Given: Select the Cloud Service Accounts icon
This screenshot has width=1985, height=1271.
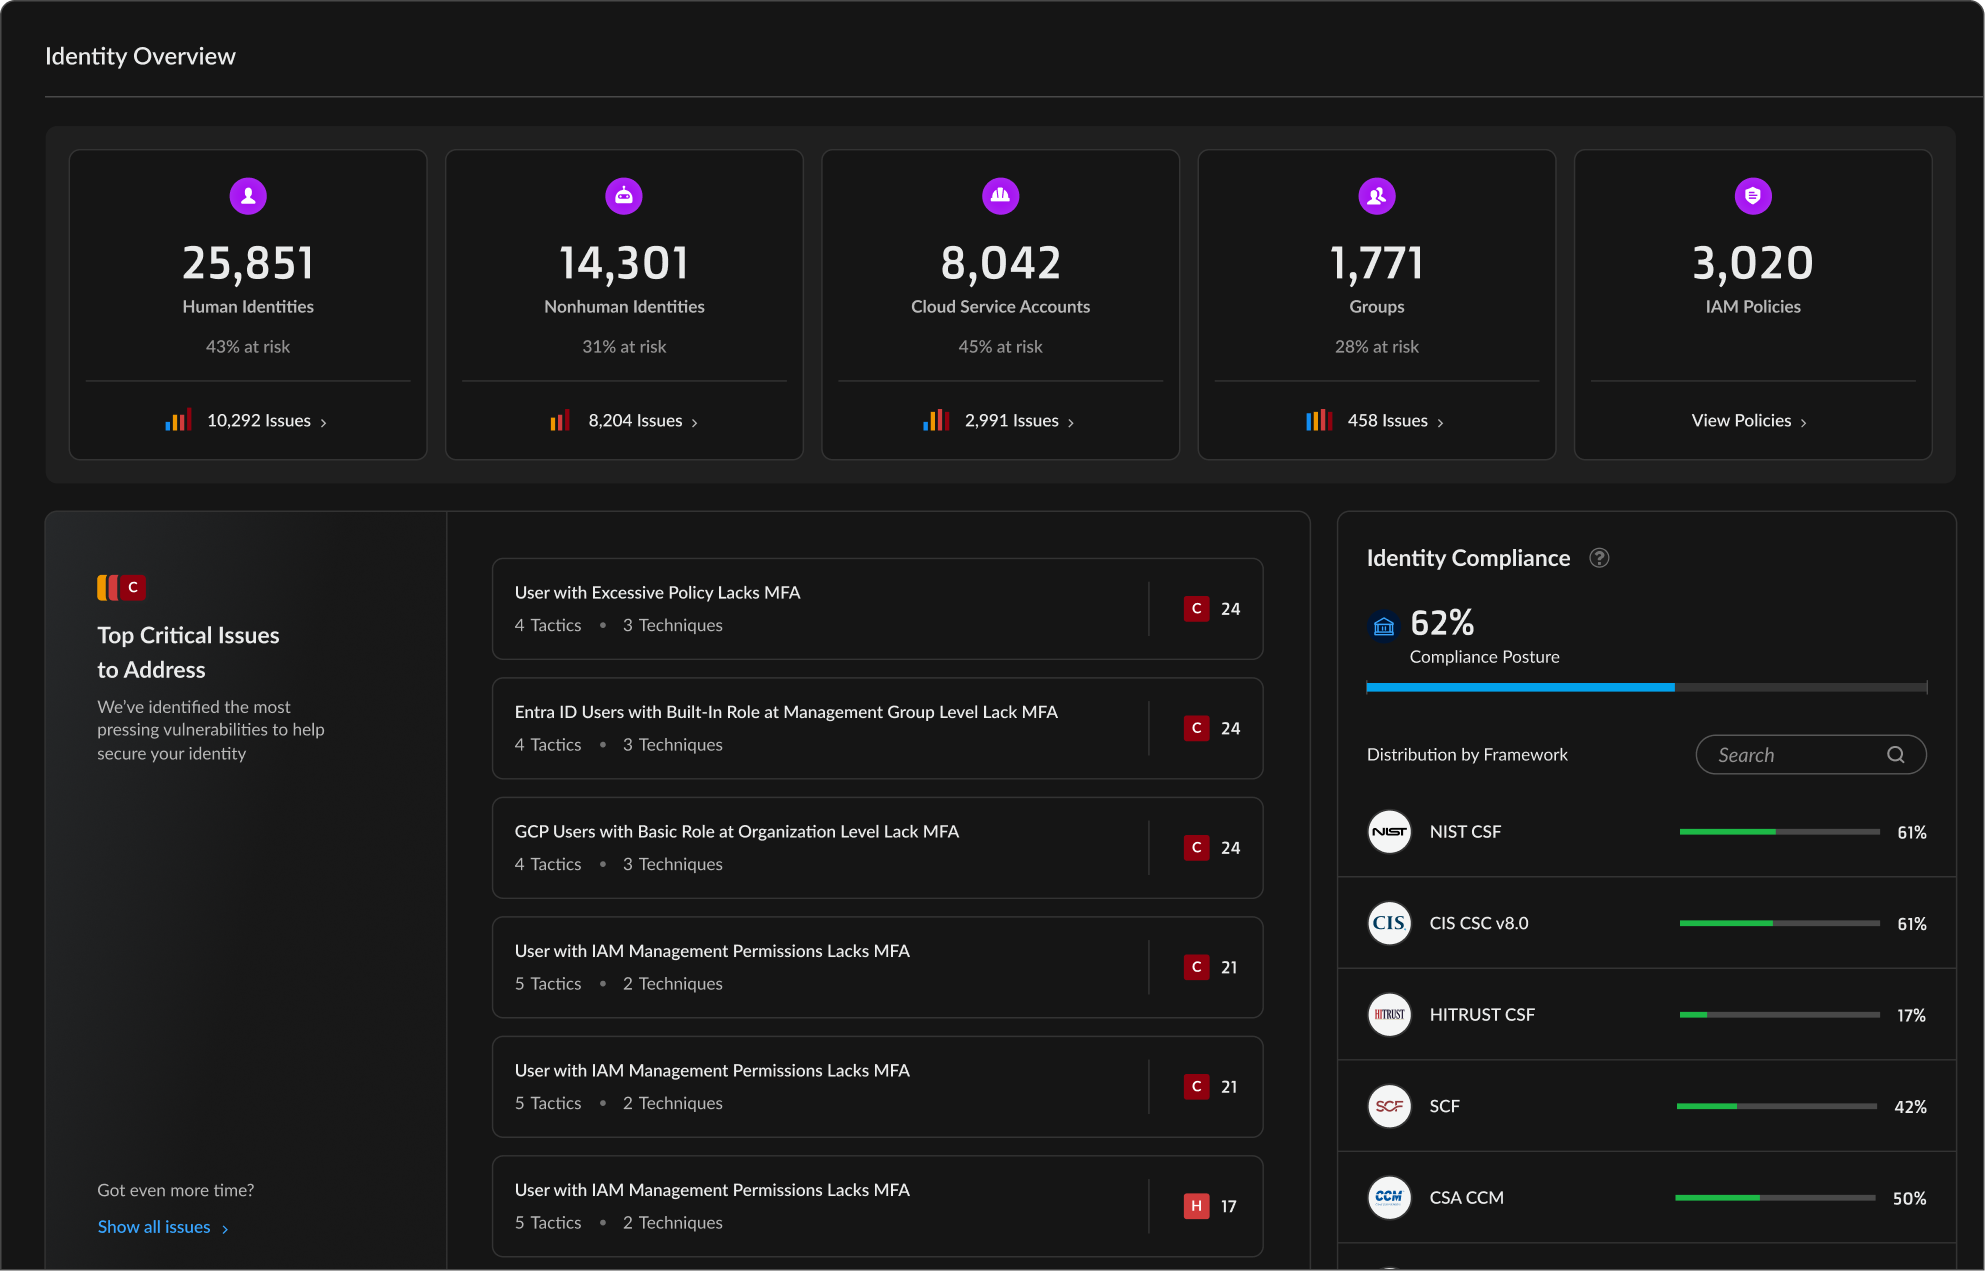Looking at the screenshot, I should [1000, 196].
